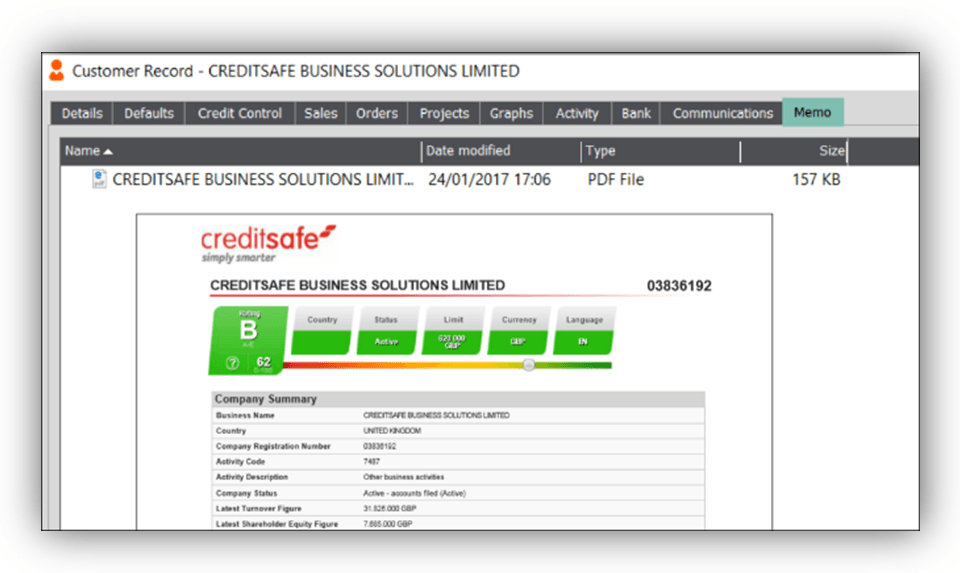
Task: Click the date 24/01/2017 17:06
Action: point(489,179)
